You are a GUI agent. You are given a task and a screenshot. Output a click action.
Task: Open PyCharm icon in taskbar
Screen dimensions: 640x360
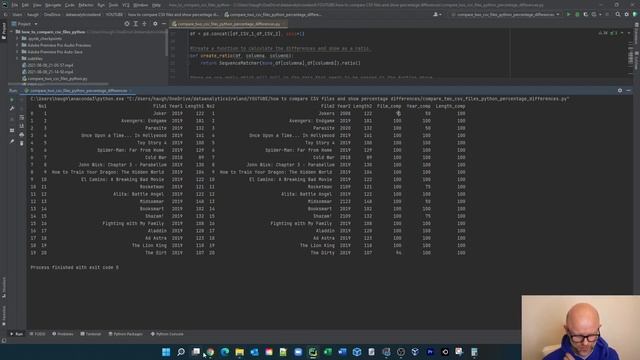pos(313,352)
